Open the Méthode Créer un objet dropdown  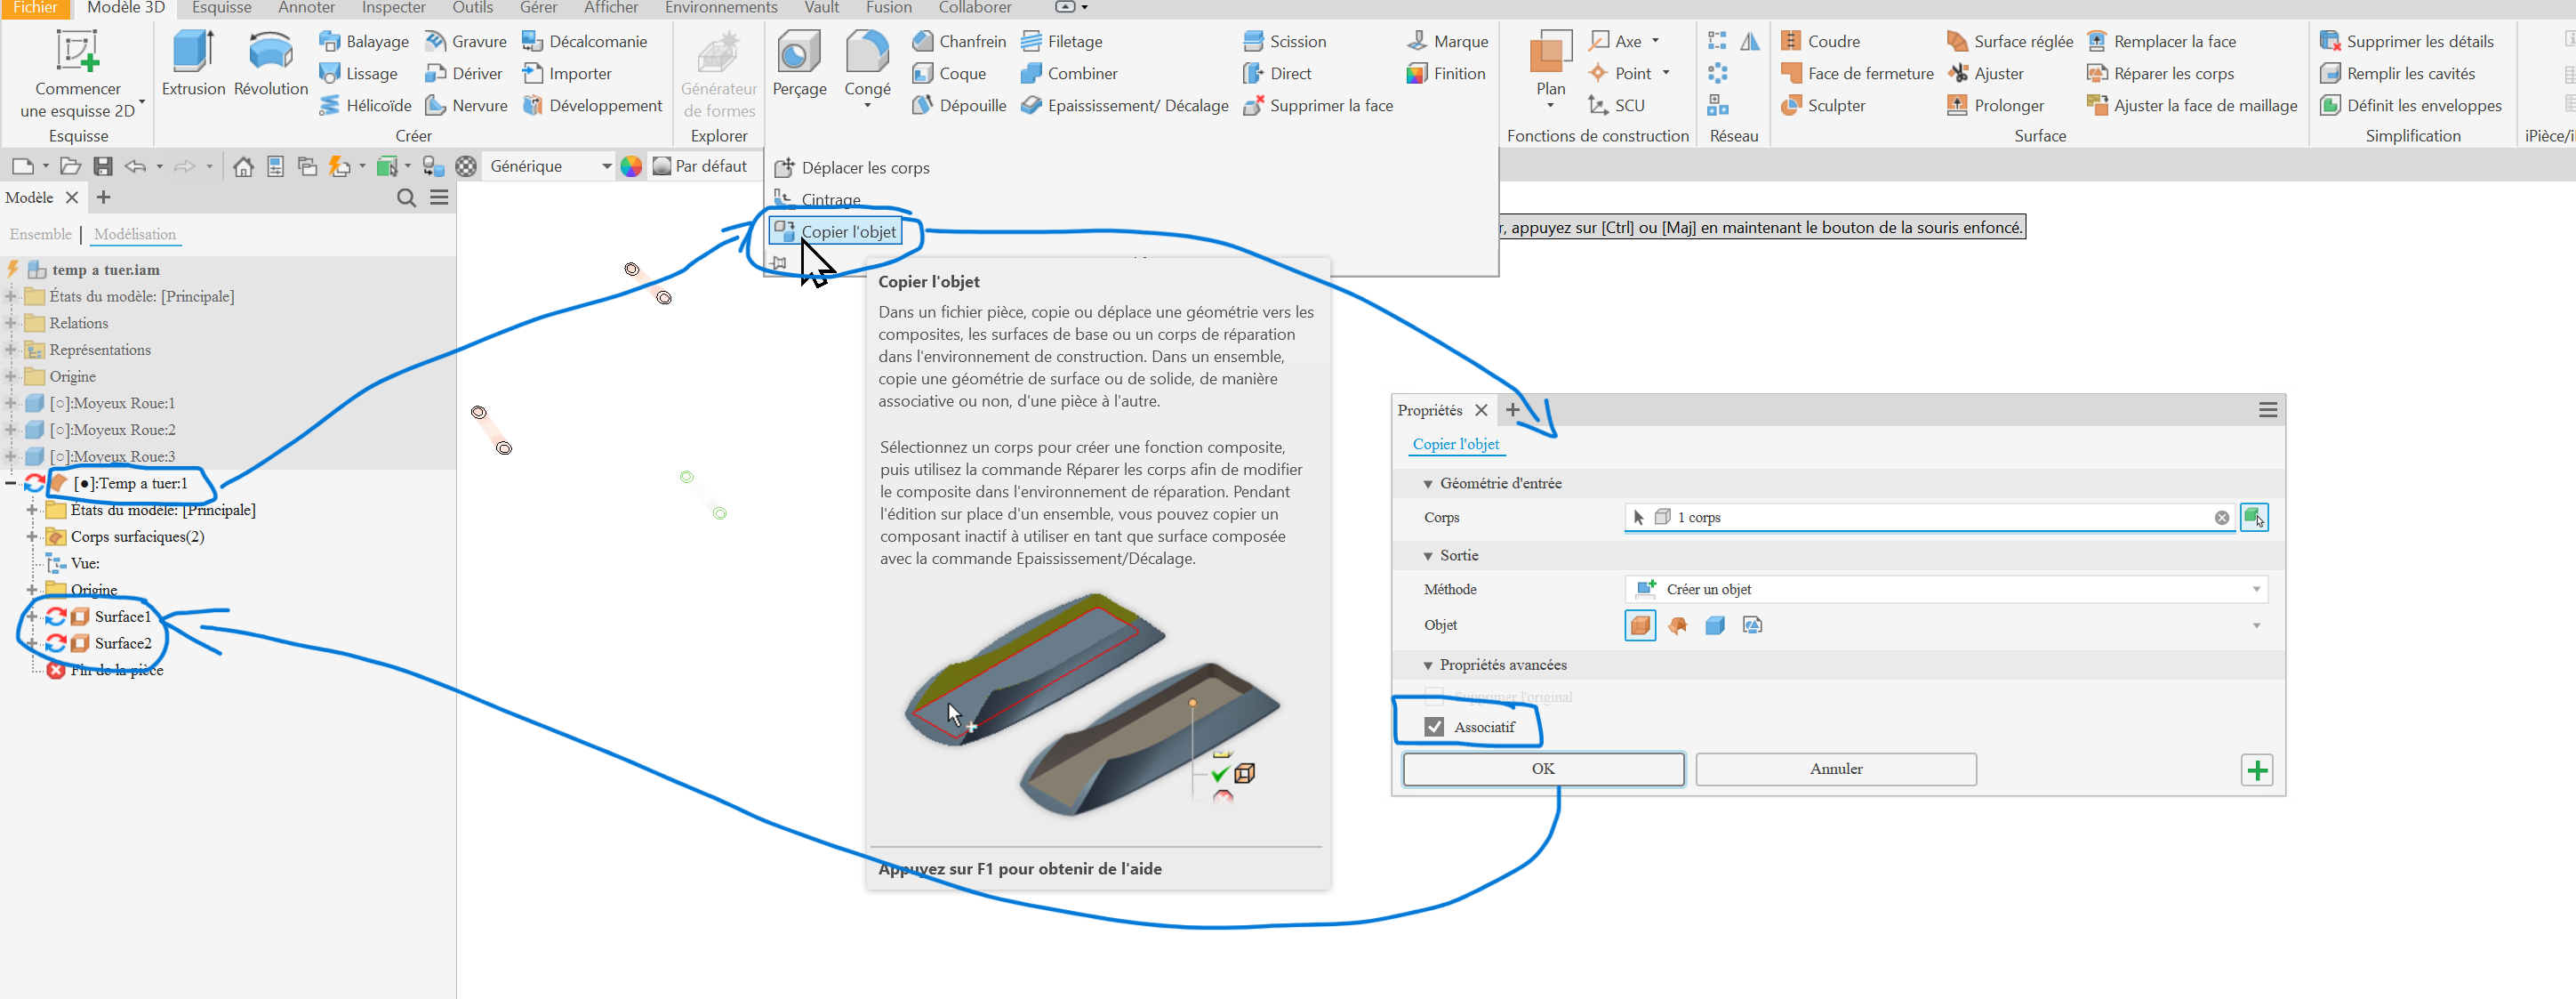[x=1946, y=589]
